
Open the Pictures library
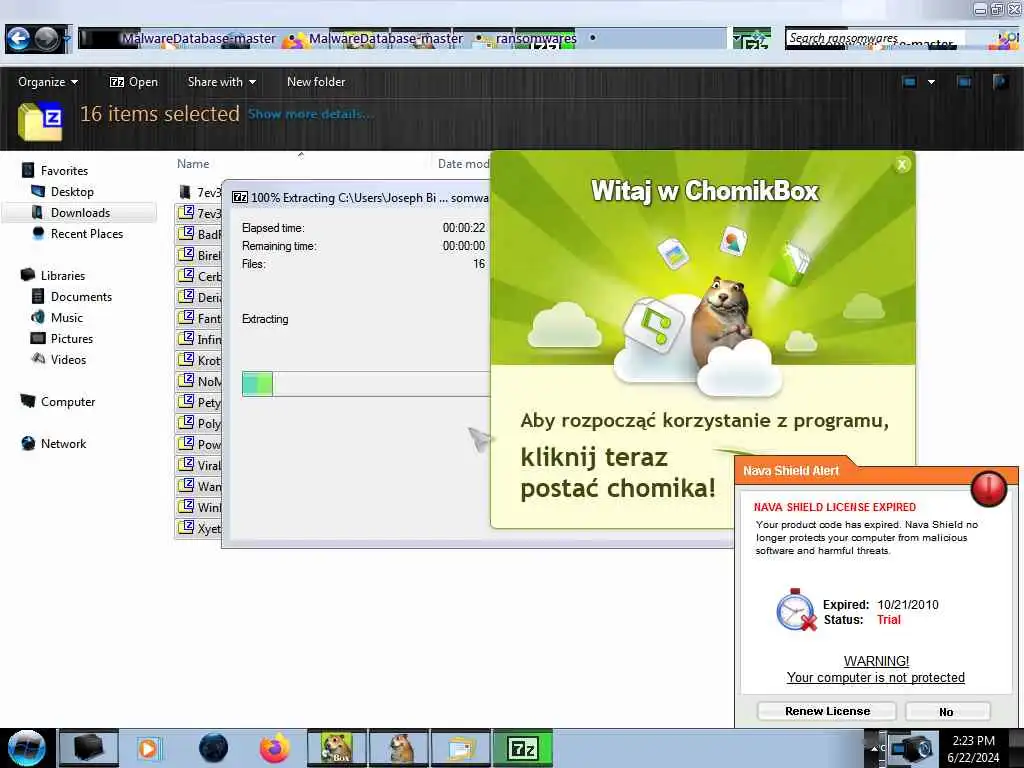72,339
